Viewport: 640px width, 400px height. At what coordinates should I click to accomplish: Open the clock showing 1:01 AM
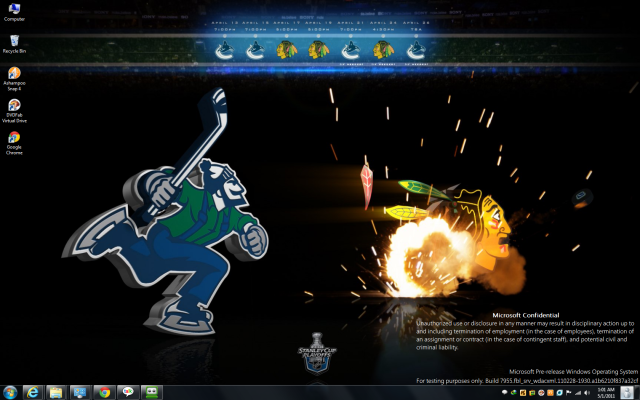click(x=606, y=393)
